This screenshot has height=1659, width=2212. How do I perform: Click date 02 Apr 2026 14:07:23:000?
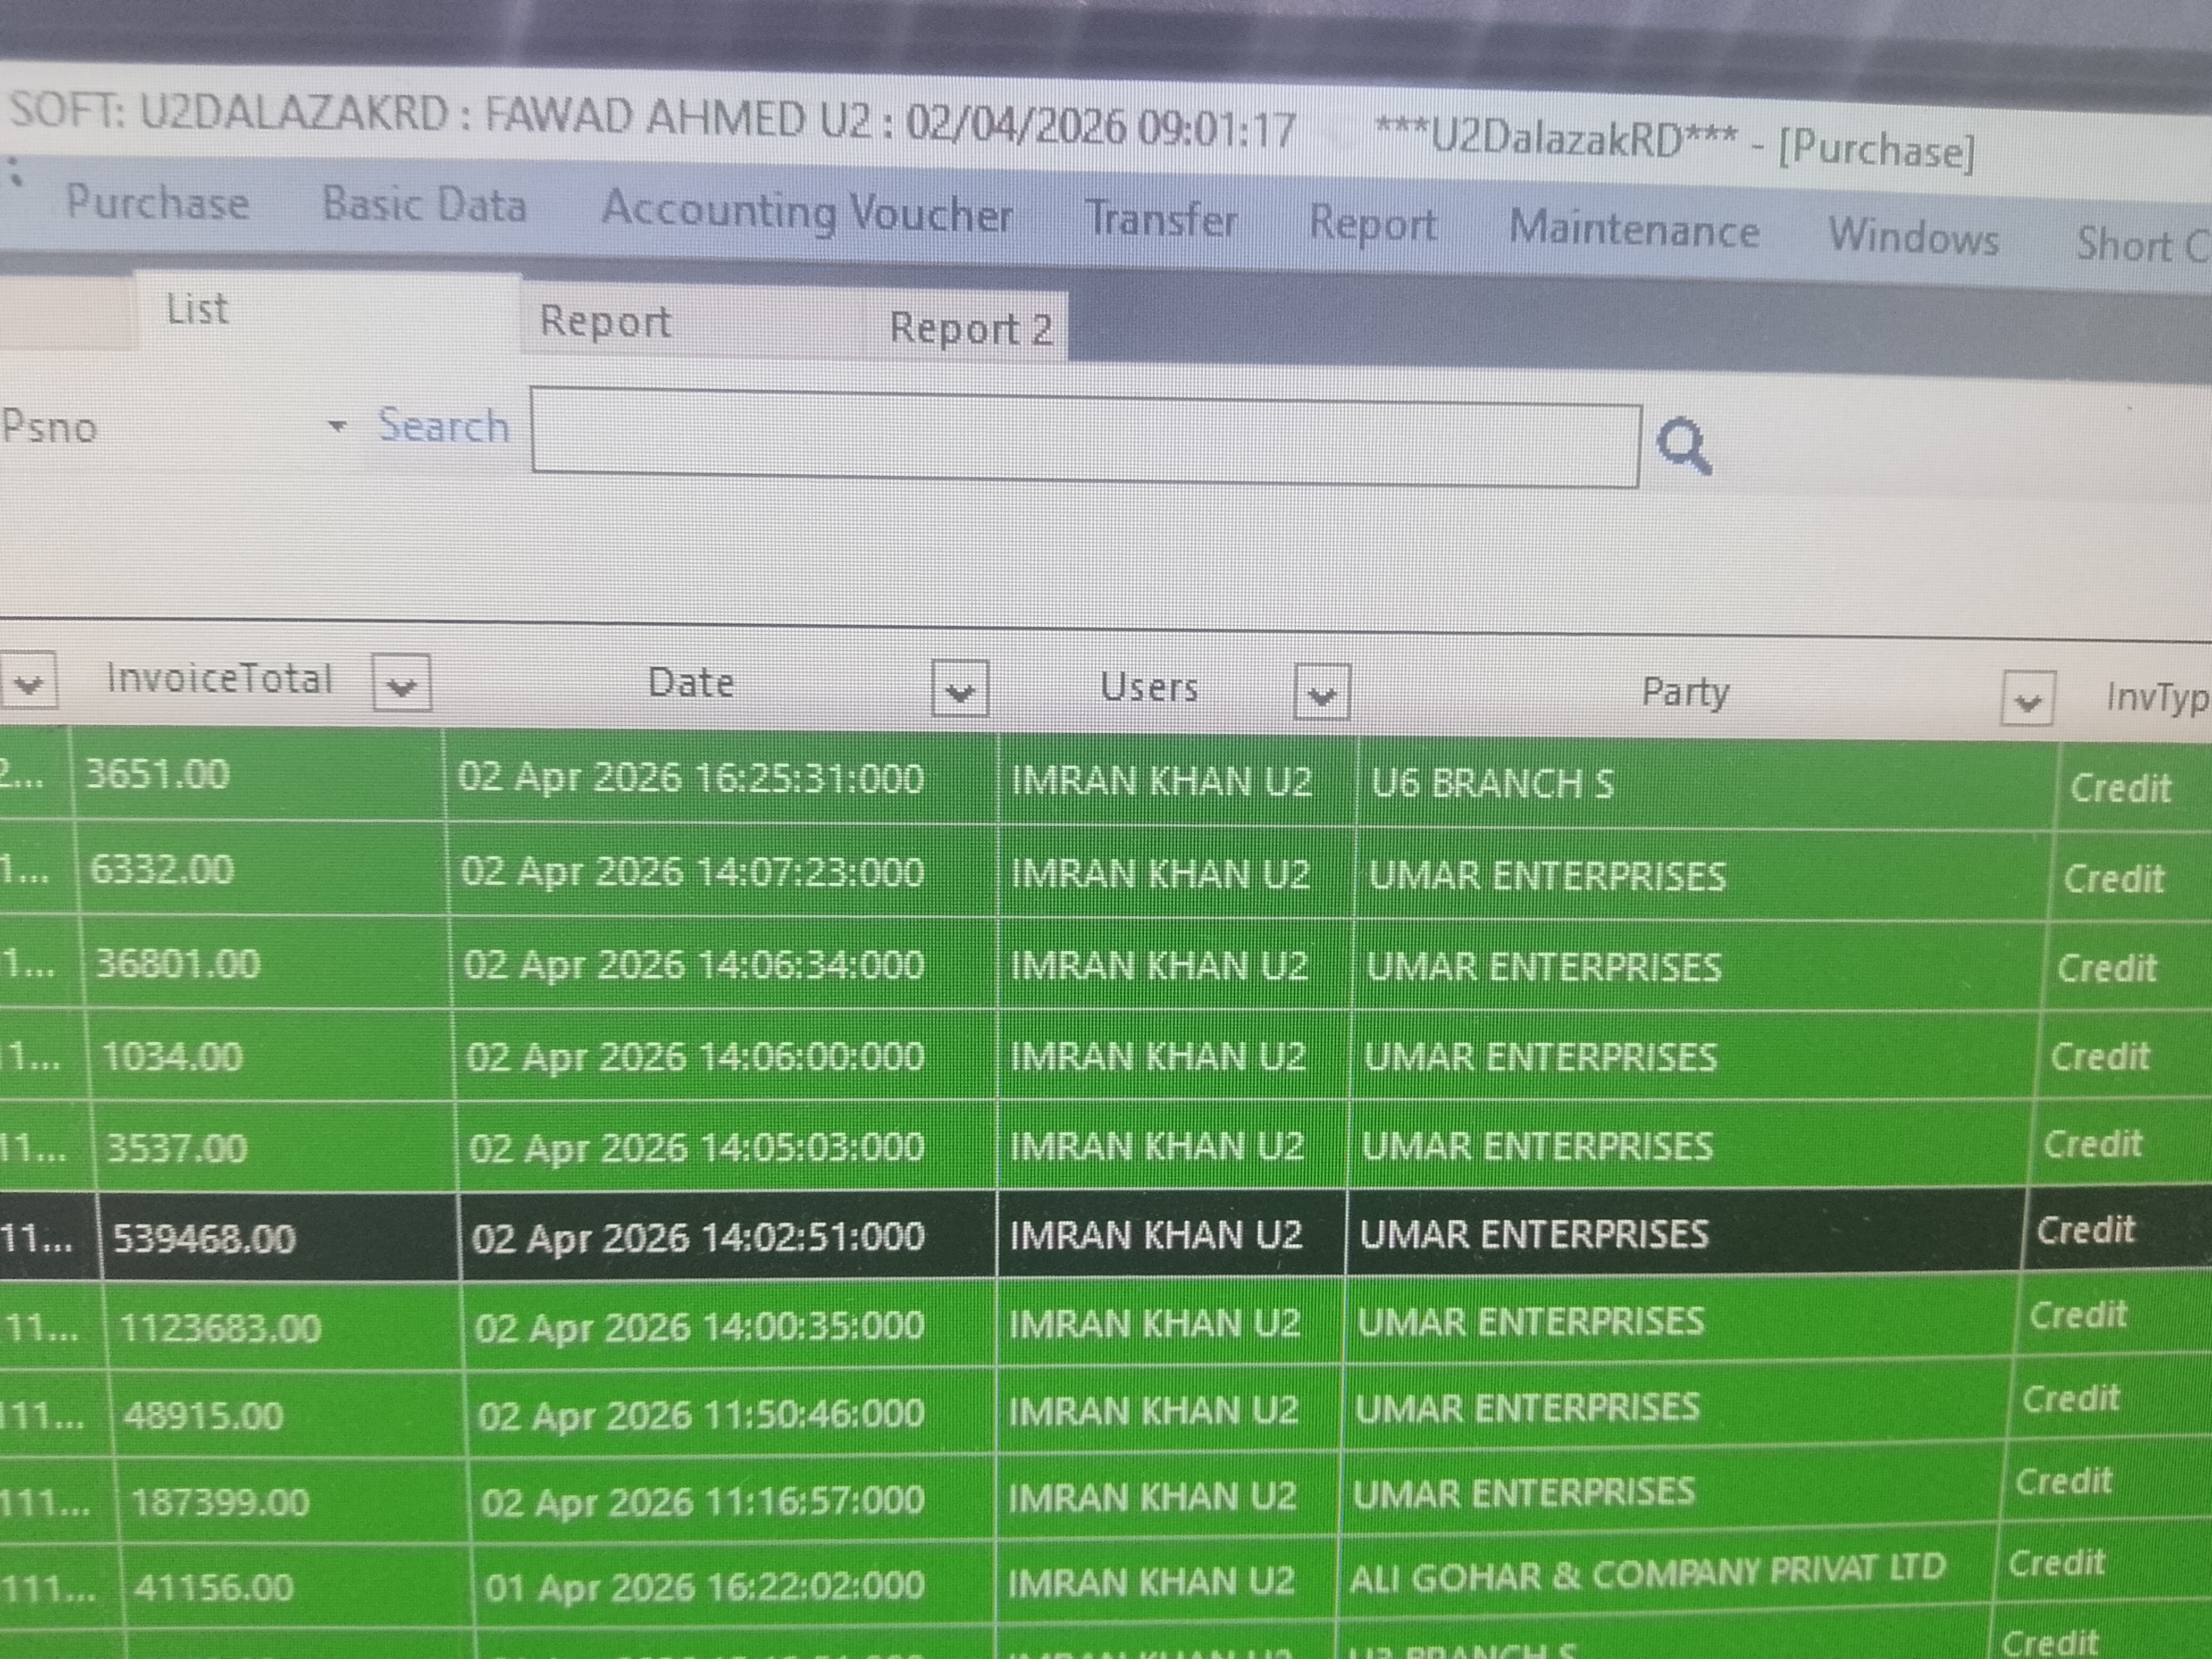click(x=692, y=871)
